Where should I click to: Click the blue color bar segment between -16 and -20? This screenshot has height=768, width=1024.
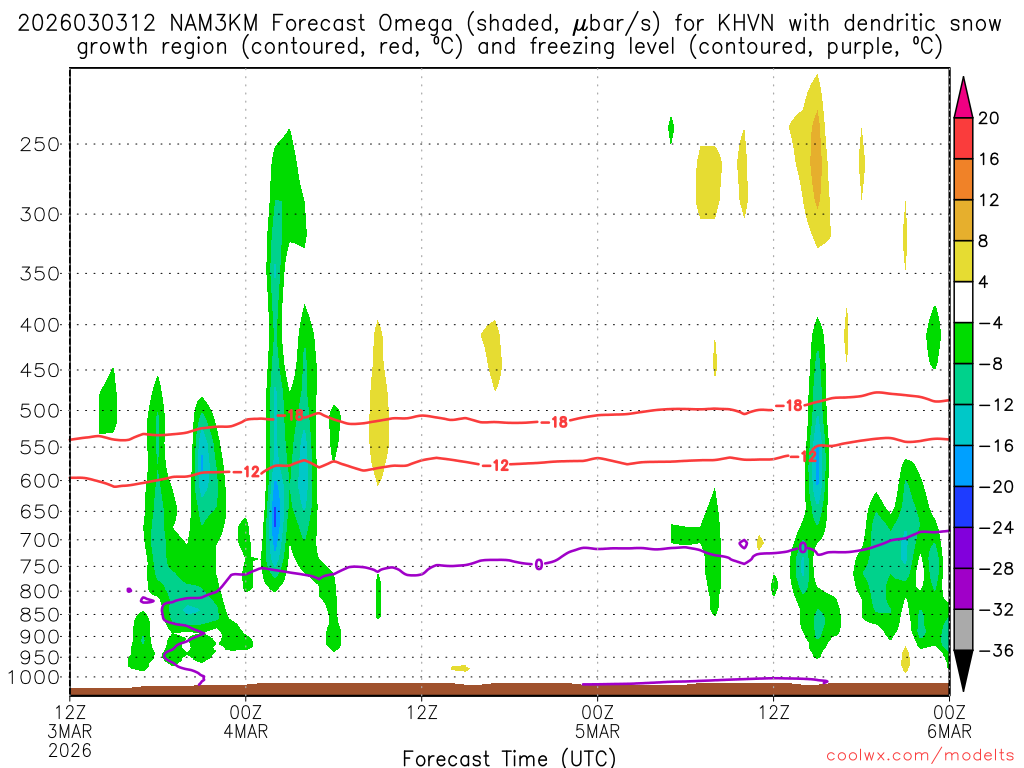click(963, 466)
